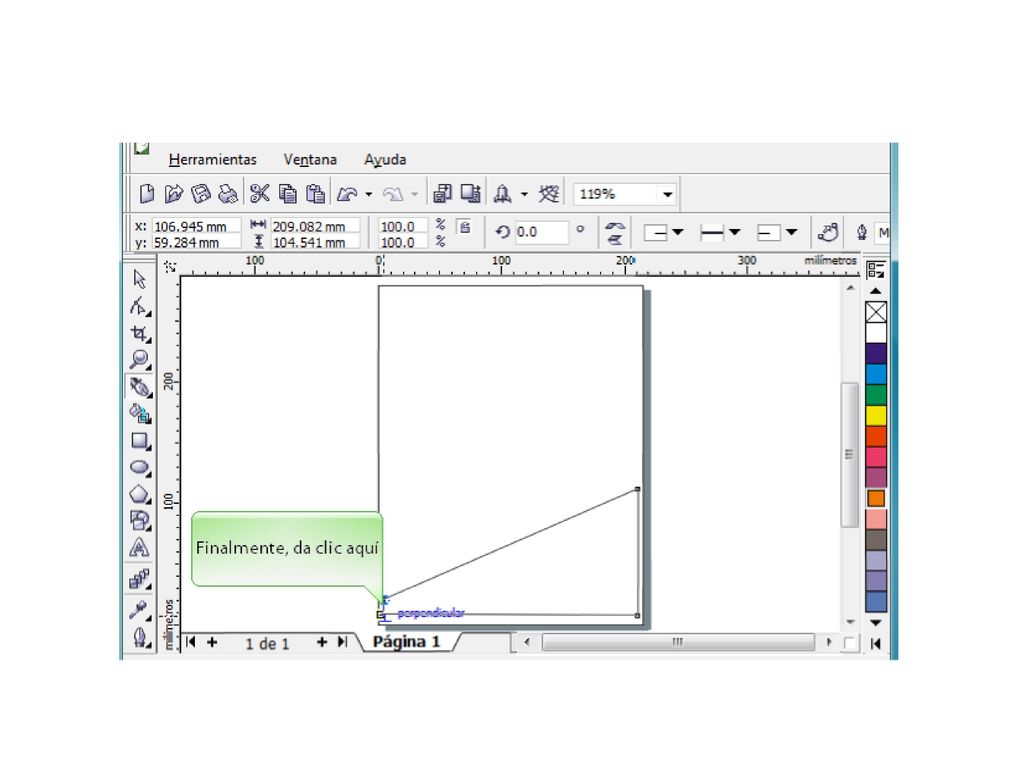Select the Polygon tool
Image resolution: width=1024 pixels, height=768 pixels.
coord(140,494)
